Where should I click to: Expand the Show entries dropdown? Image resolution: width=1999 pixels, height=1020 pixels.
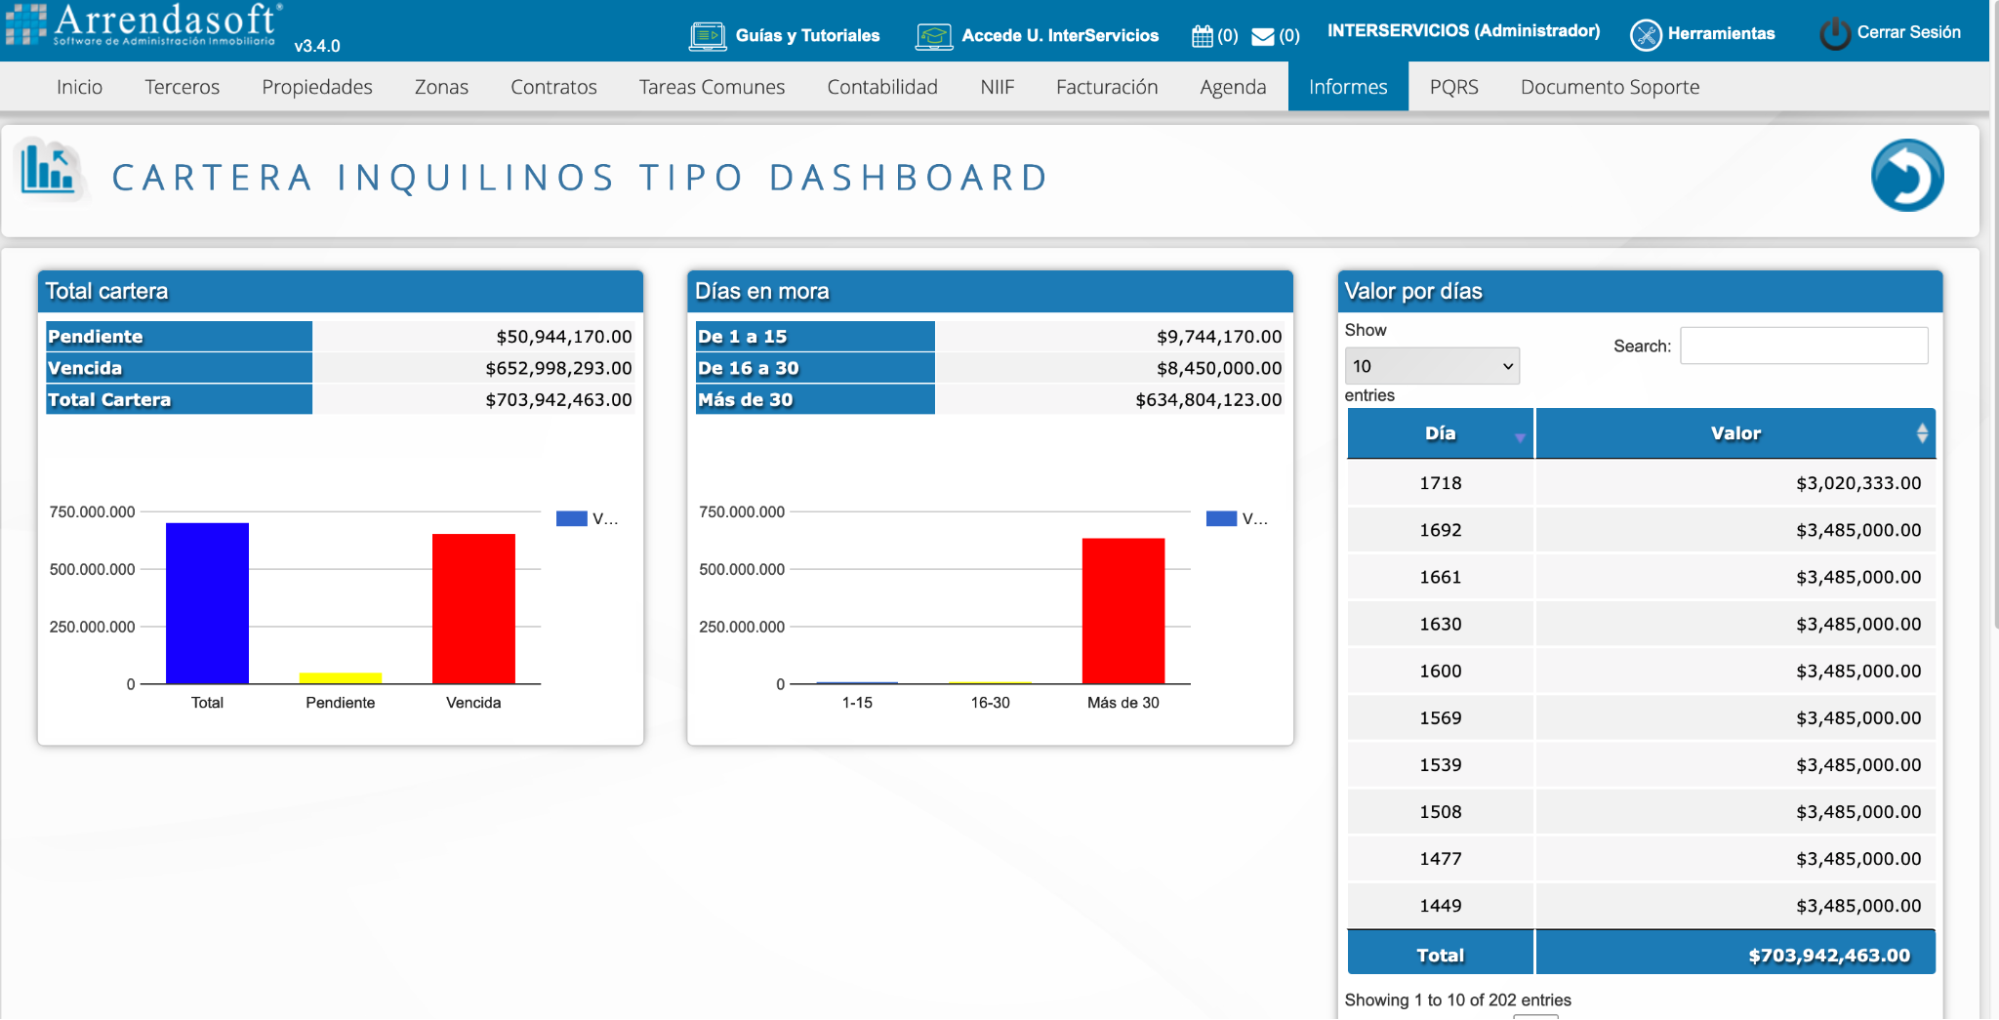coord(1431,366)
